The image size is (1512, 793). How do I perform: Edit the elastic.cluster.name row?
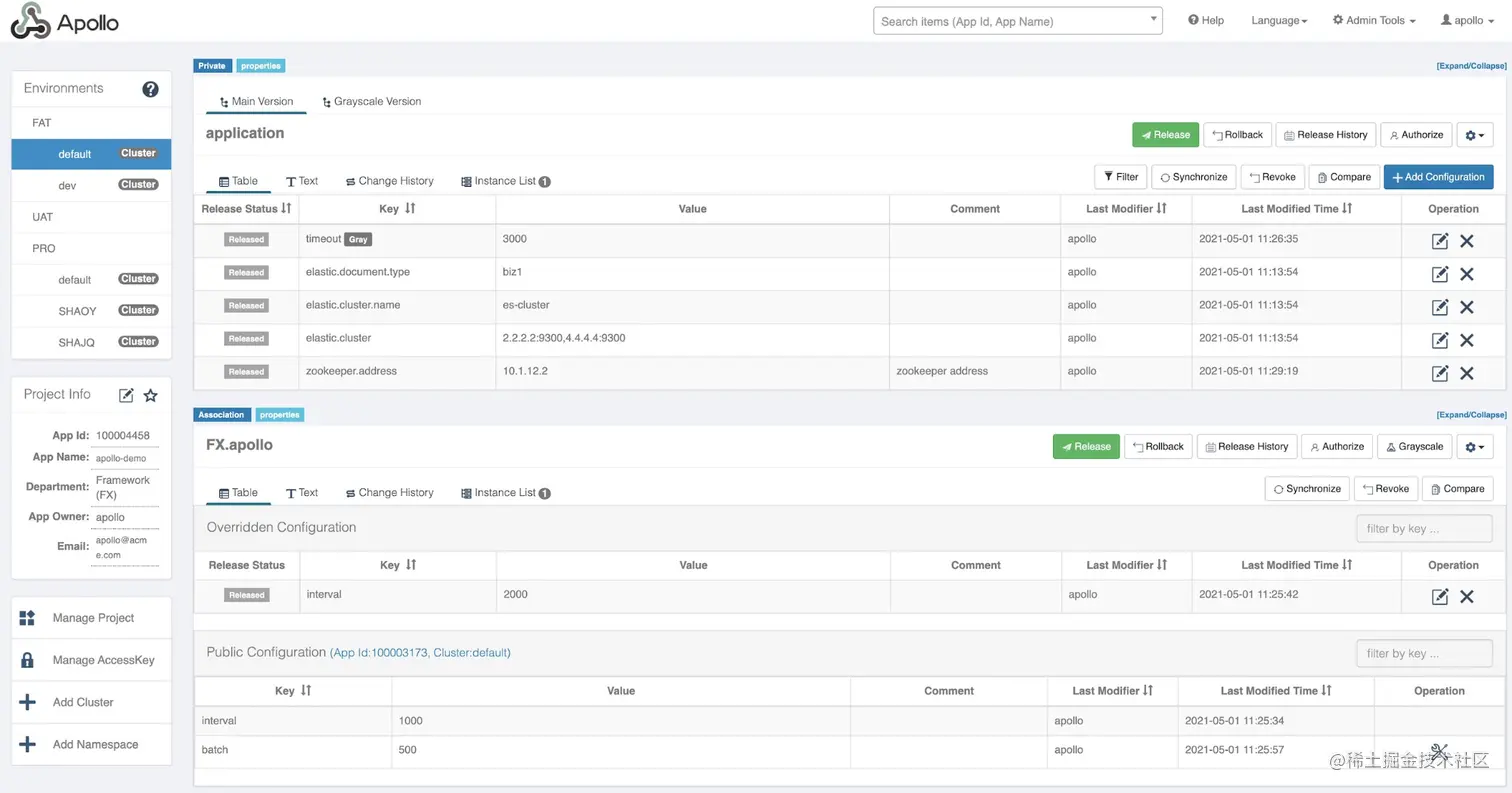coord(1440,307)
